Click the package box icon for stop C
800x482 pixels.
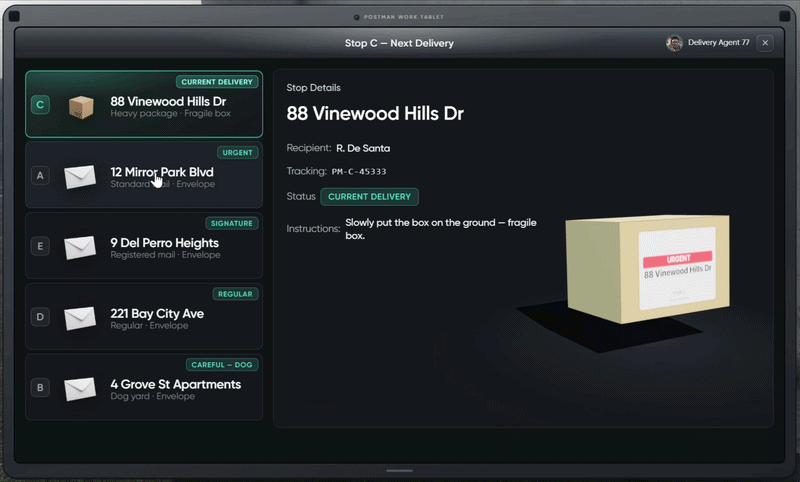[81, 107]
